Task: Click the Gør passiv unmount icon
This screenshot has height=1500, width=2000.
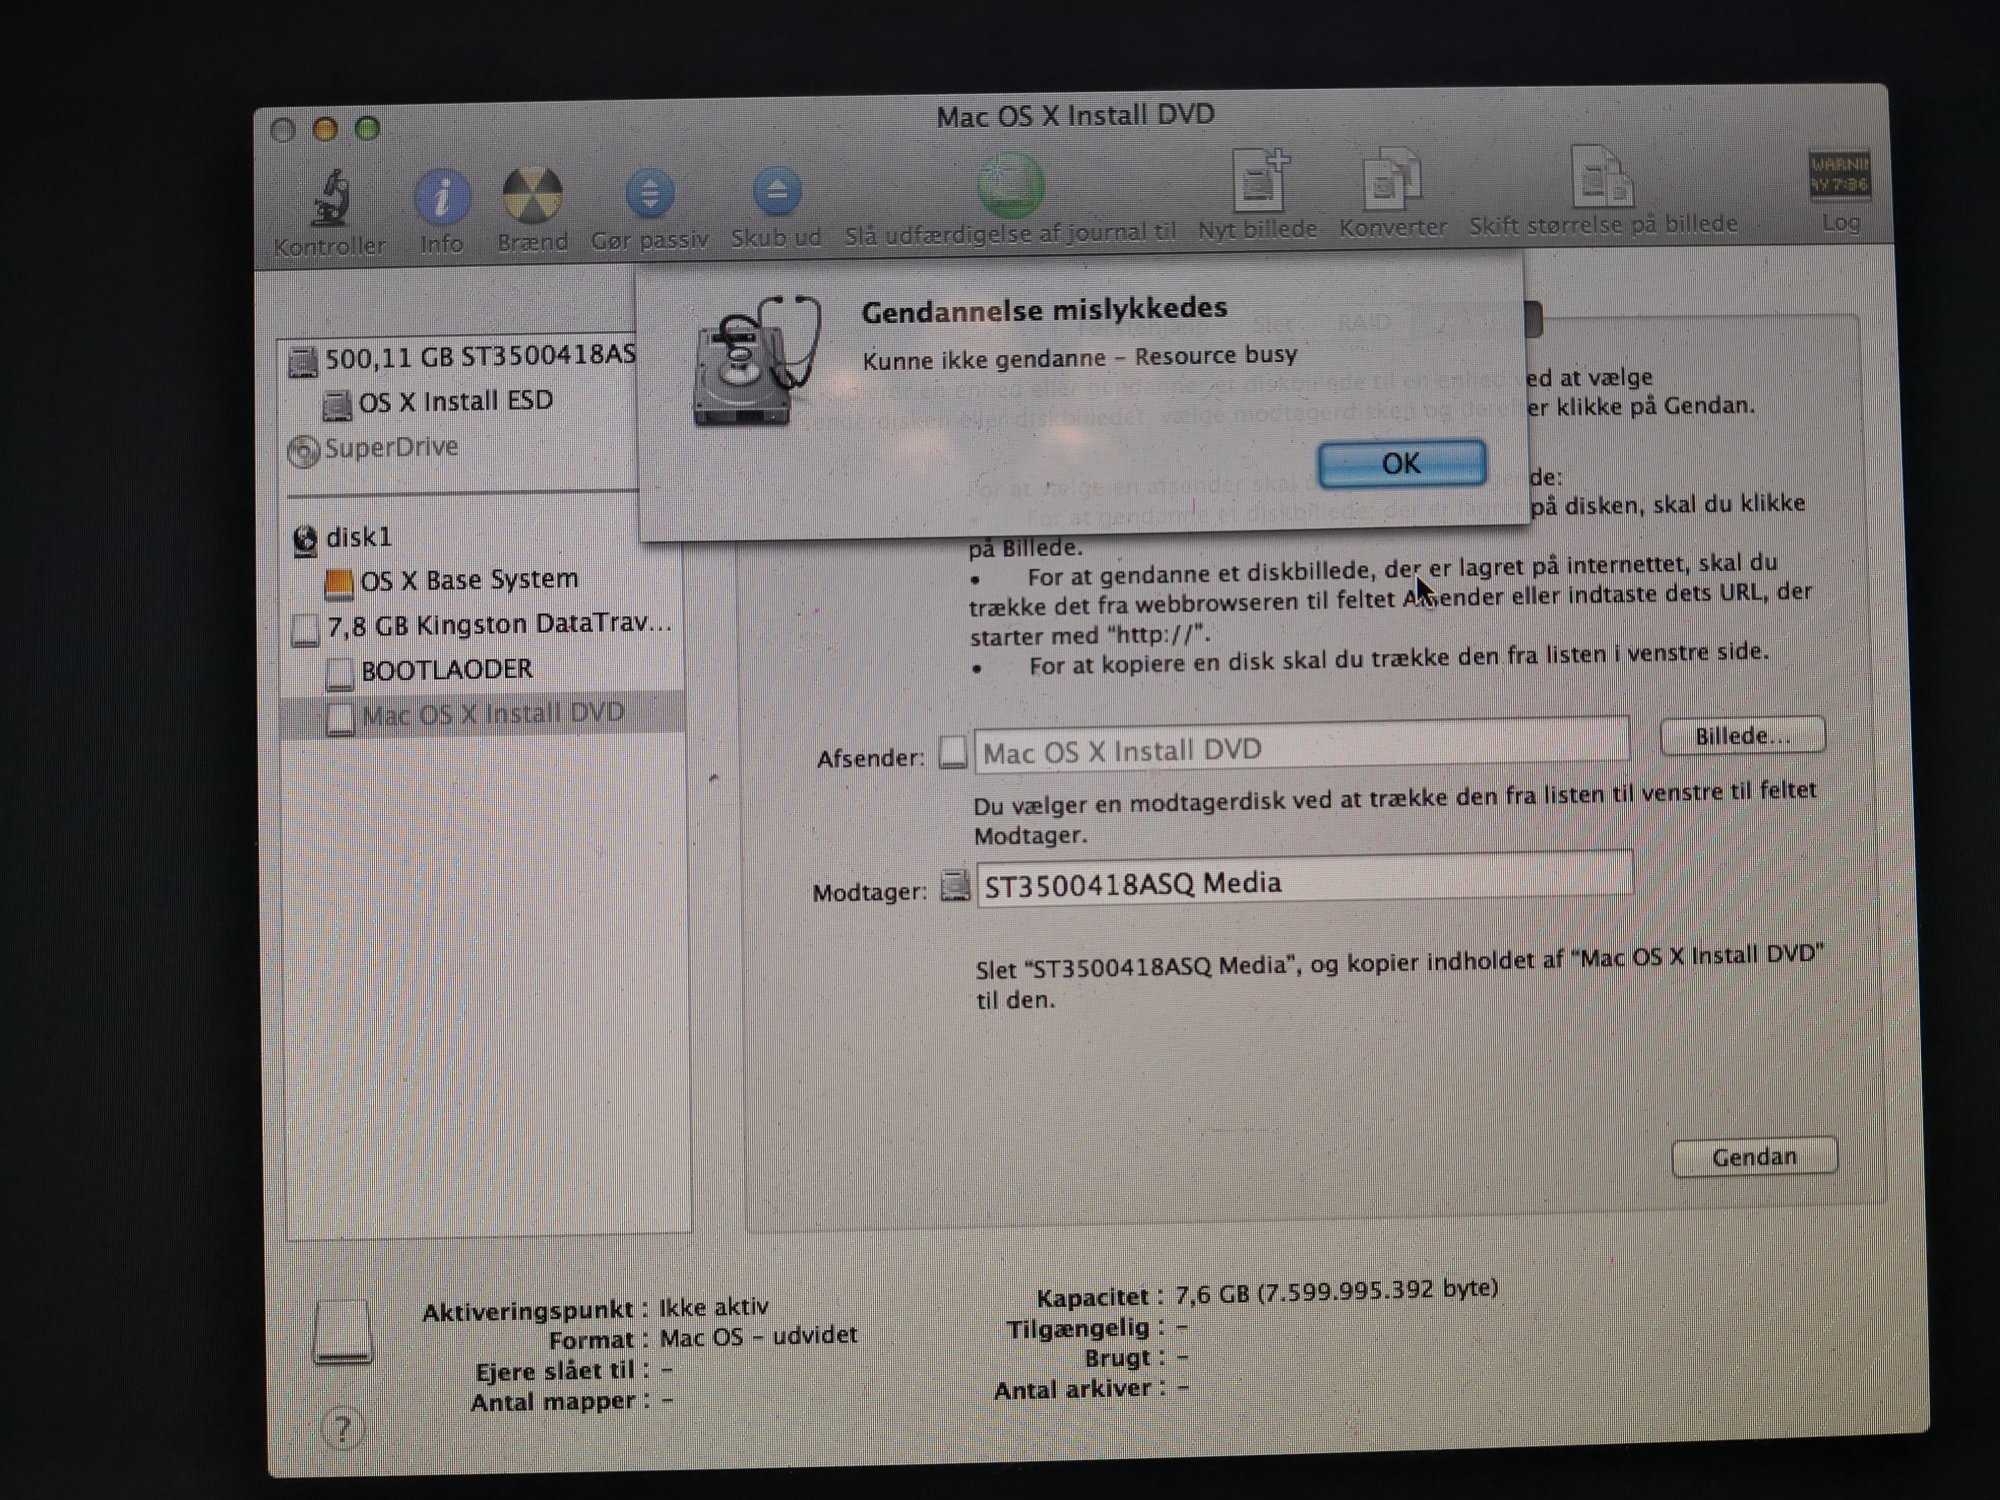Action: [650, 194]
